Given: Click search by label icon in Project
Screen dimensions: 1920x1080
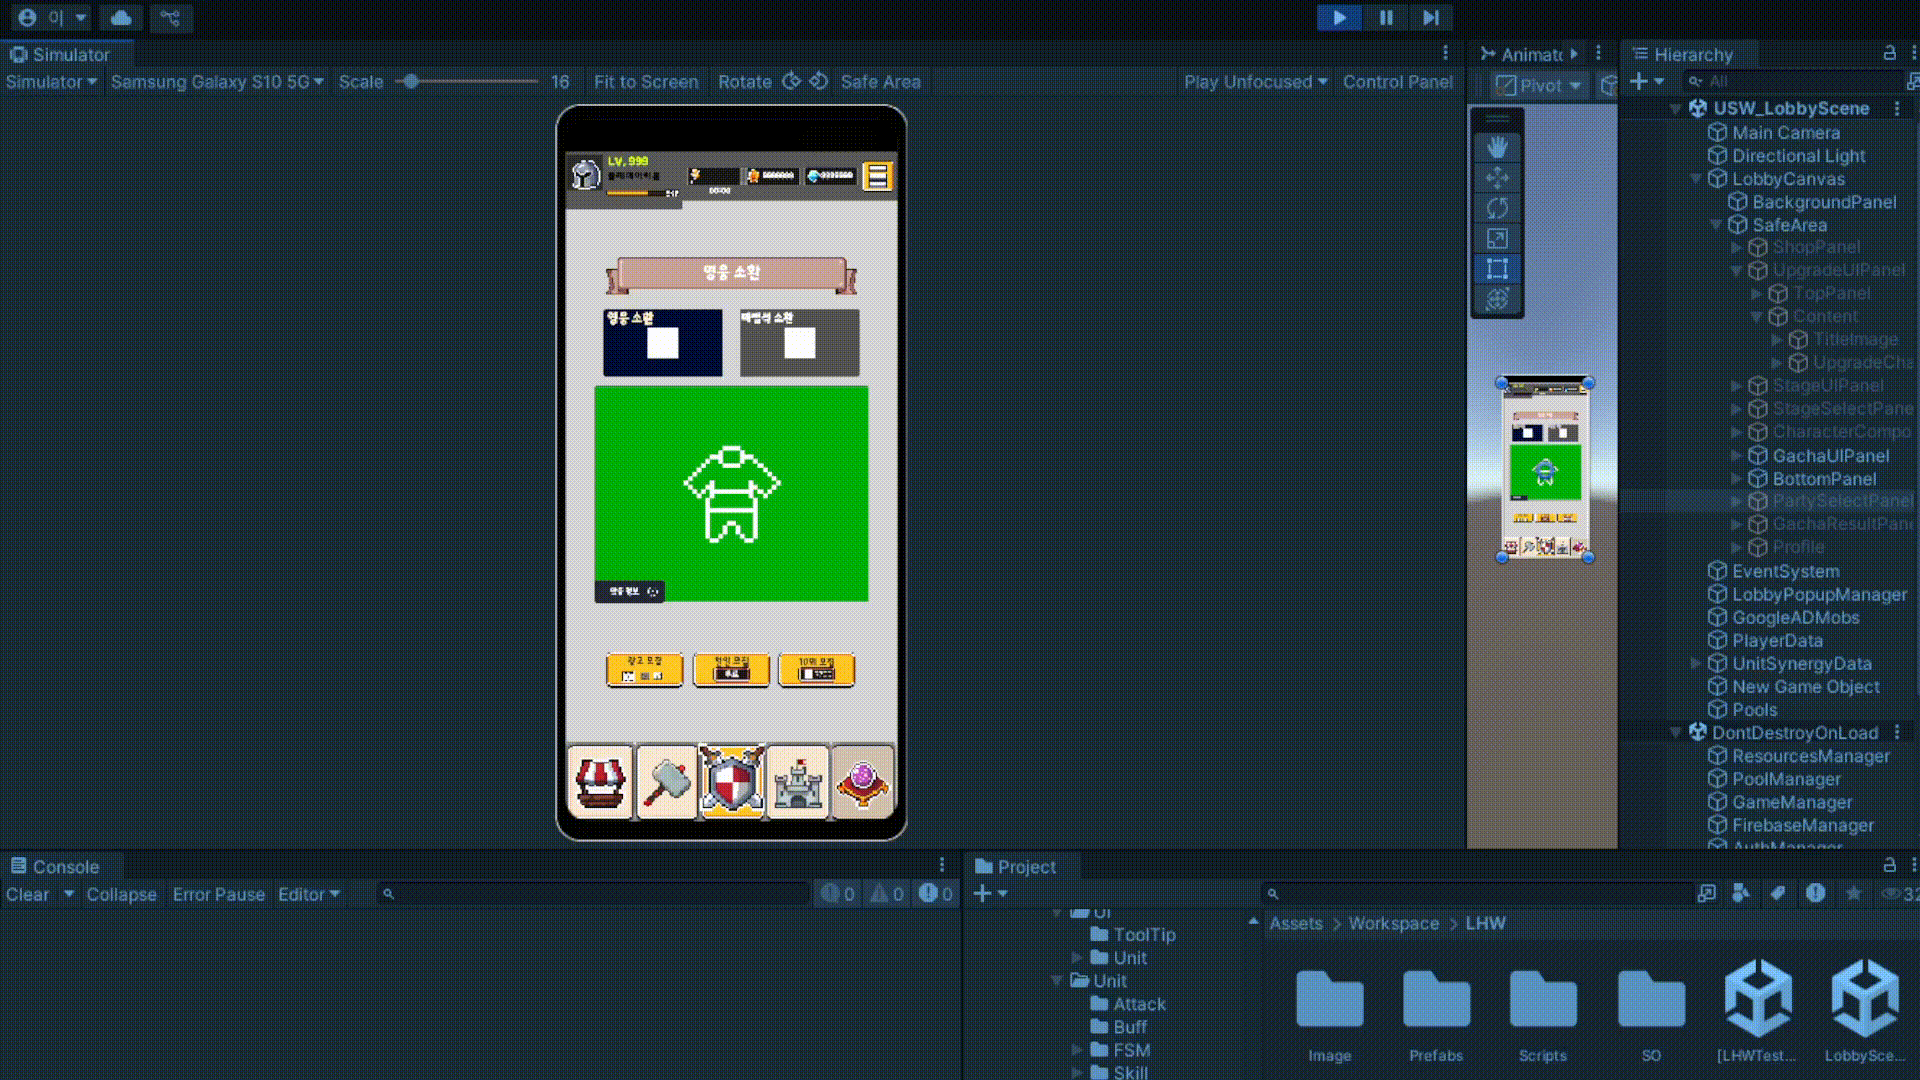Looking at the screenshot, I should 1777,893.
